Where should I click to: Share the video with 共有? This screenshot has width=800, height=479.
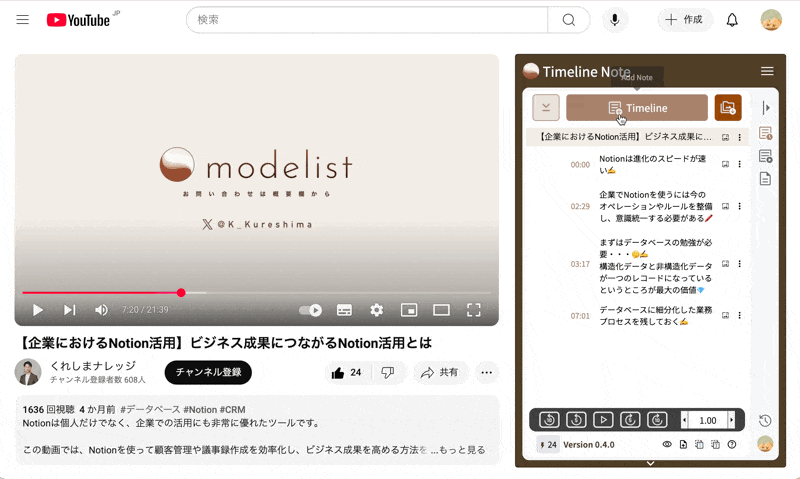(439, 372)
